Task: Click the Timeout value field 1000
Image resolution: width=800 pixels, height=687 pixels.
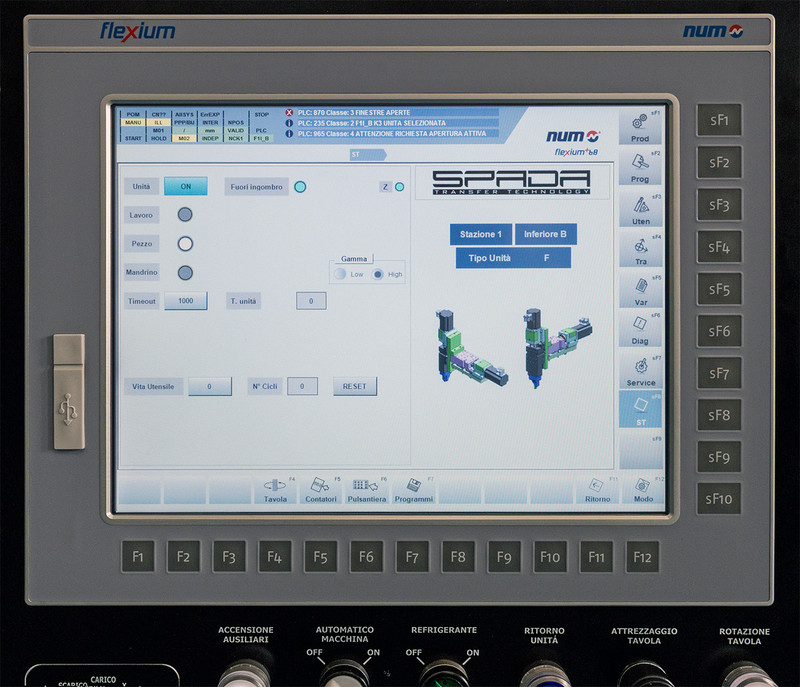Action: click(x=186, y=301)
